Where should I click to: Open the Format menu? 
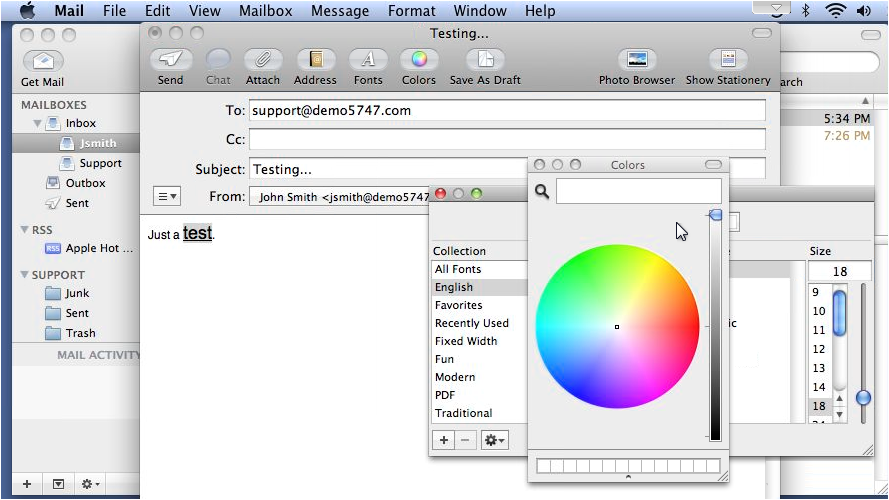pos(412,10)
